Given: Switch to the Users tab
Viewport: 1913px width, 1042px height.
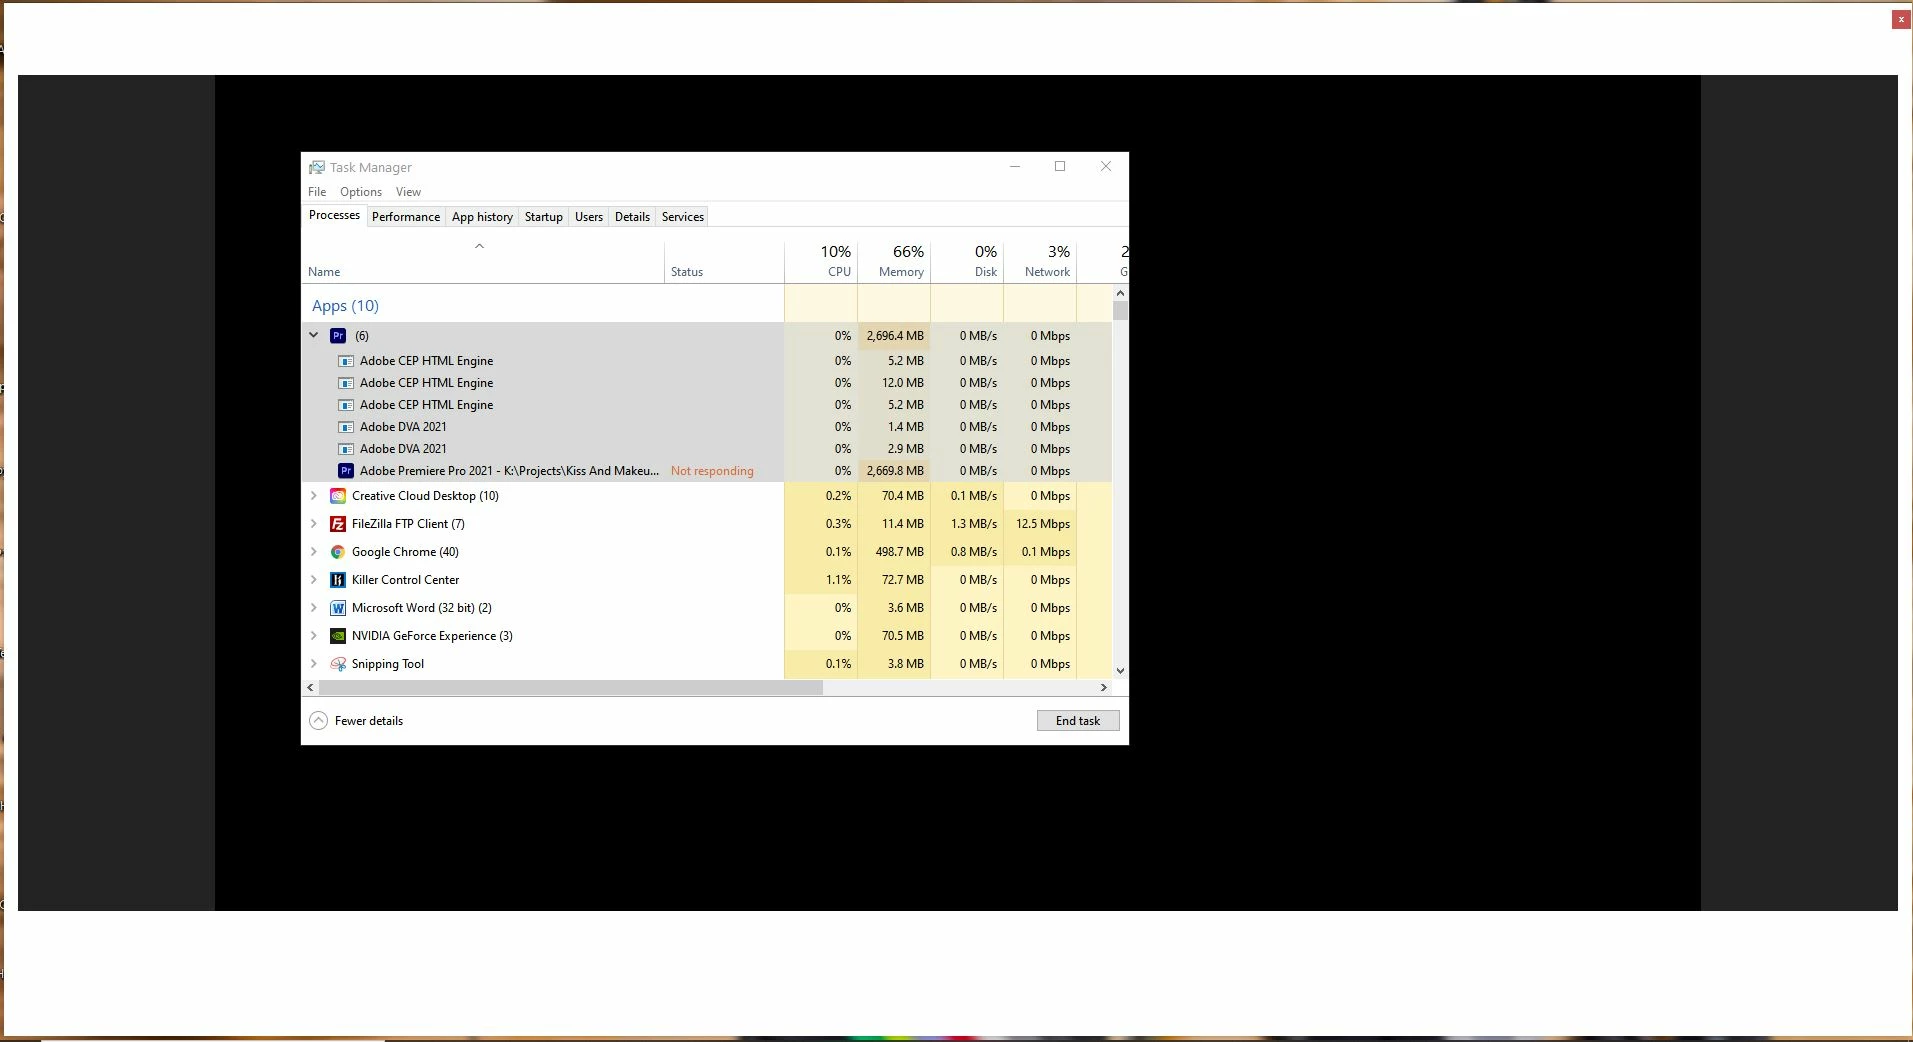Looking at the screenshot, I should [589, 217].
